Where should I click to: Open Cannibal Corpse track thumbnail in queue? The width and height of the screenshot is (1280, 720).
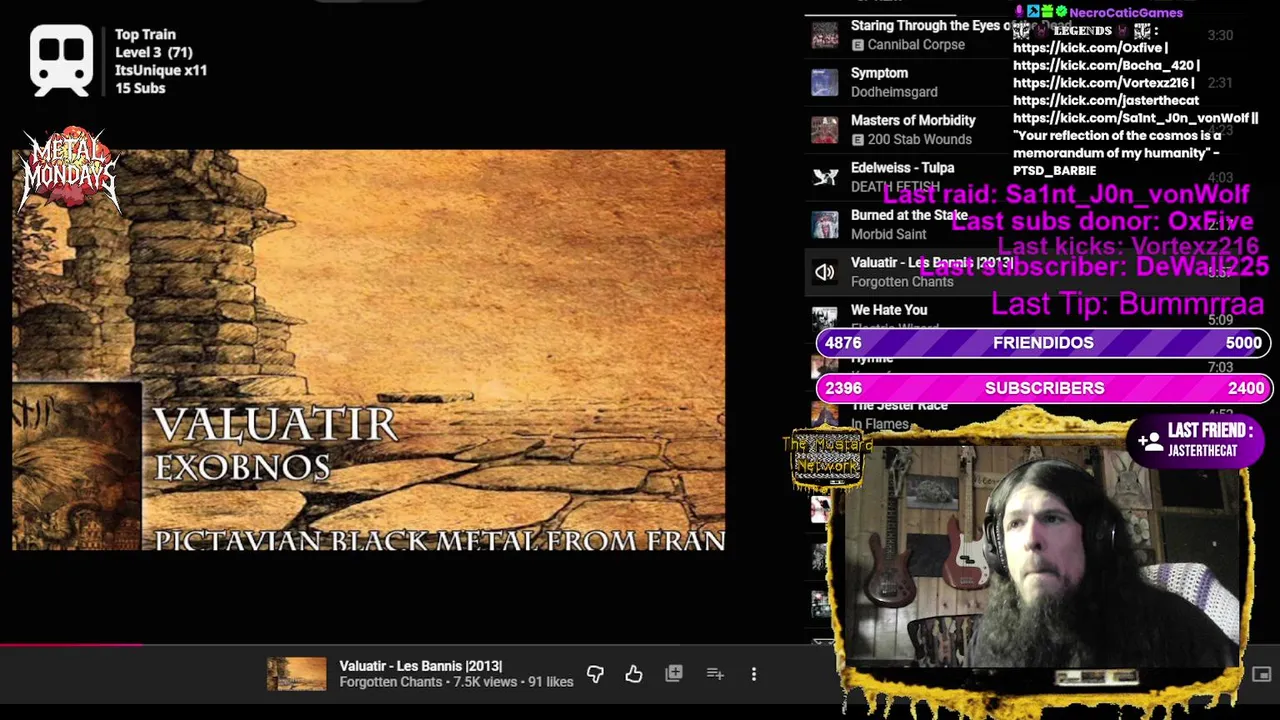825,35
